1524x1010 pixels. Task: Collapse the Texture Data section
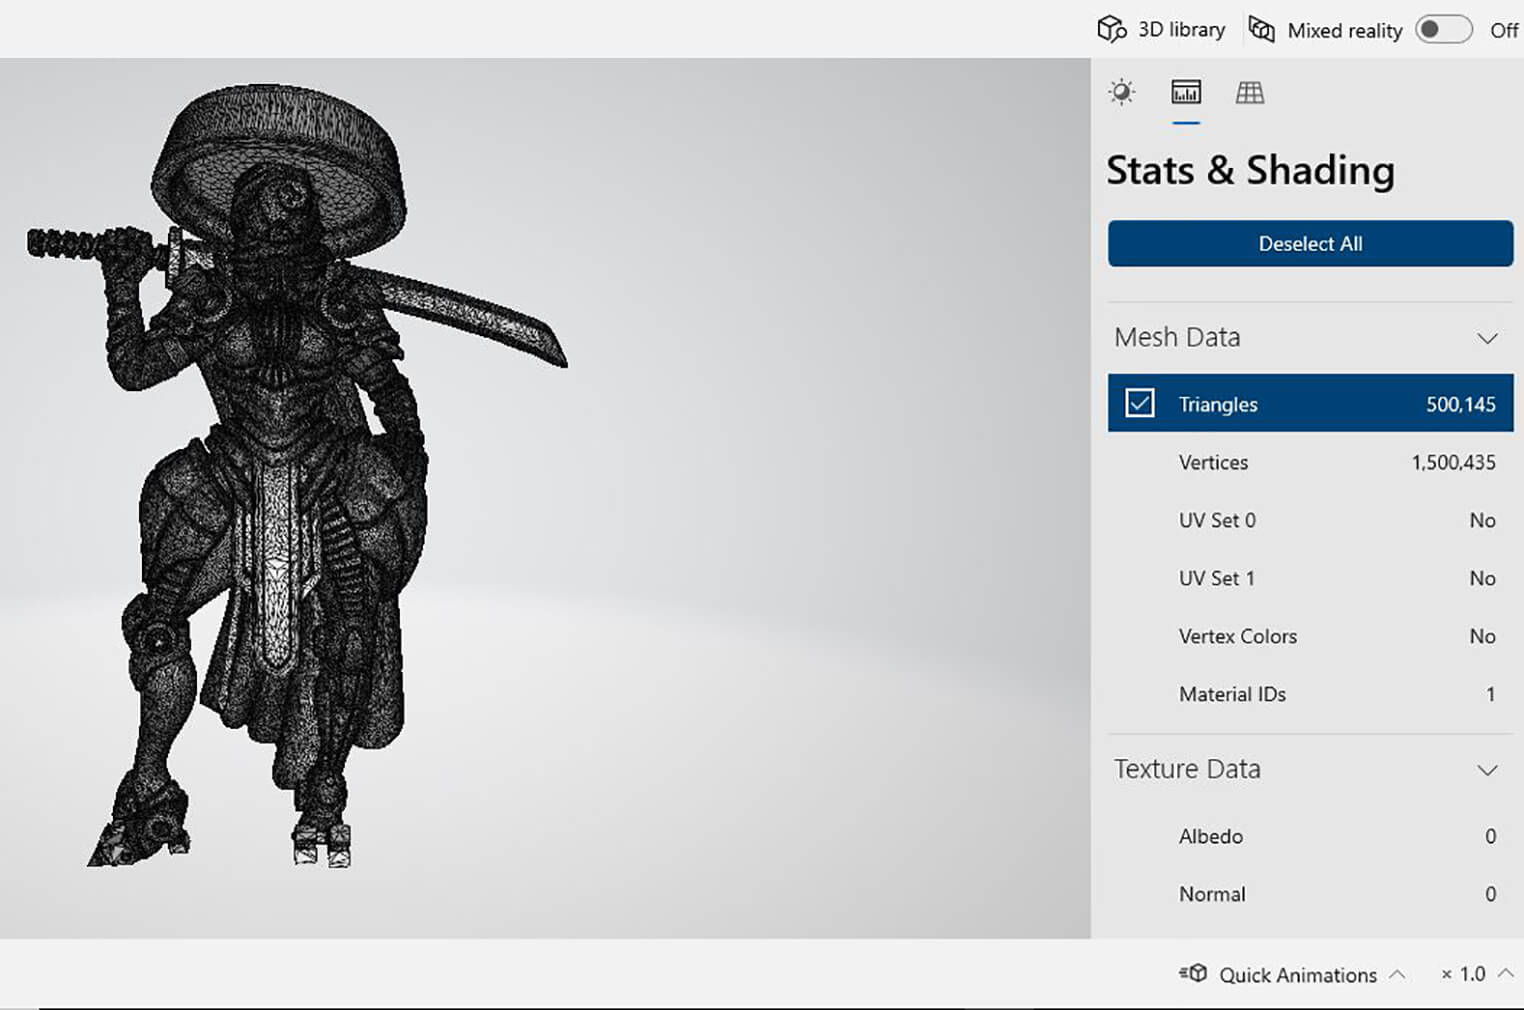click(x=1487, y=770)
